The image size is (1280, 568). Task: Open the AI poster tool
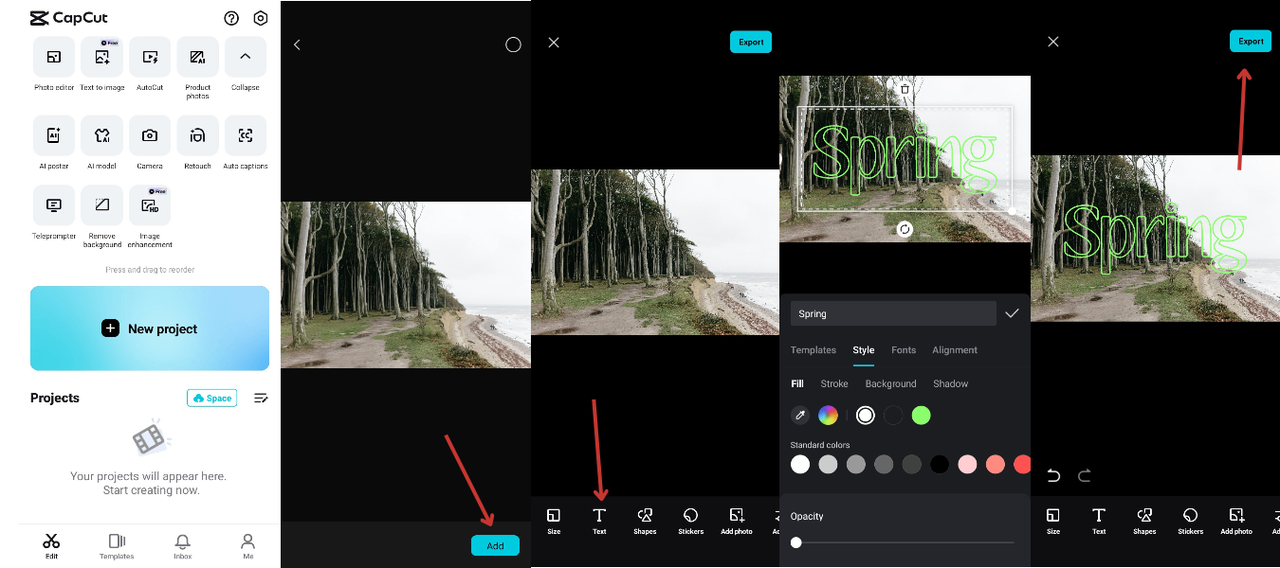click(54, 135)
